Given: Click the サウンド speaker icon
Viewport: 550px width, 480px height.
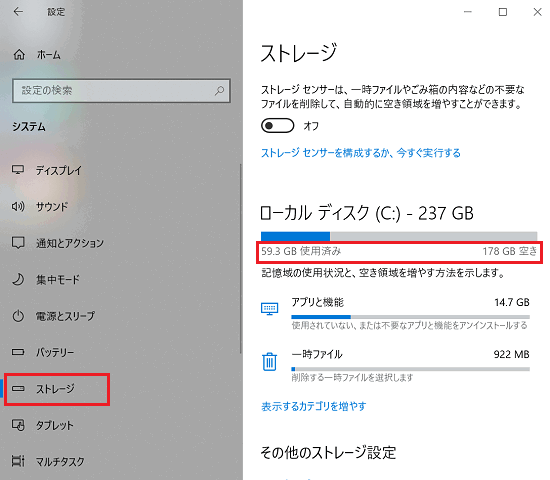Looking at the screenshot, I should coord(18,206).
